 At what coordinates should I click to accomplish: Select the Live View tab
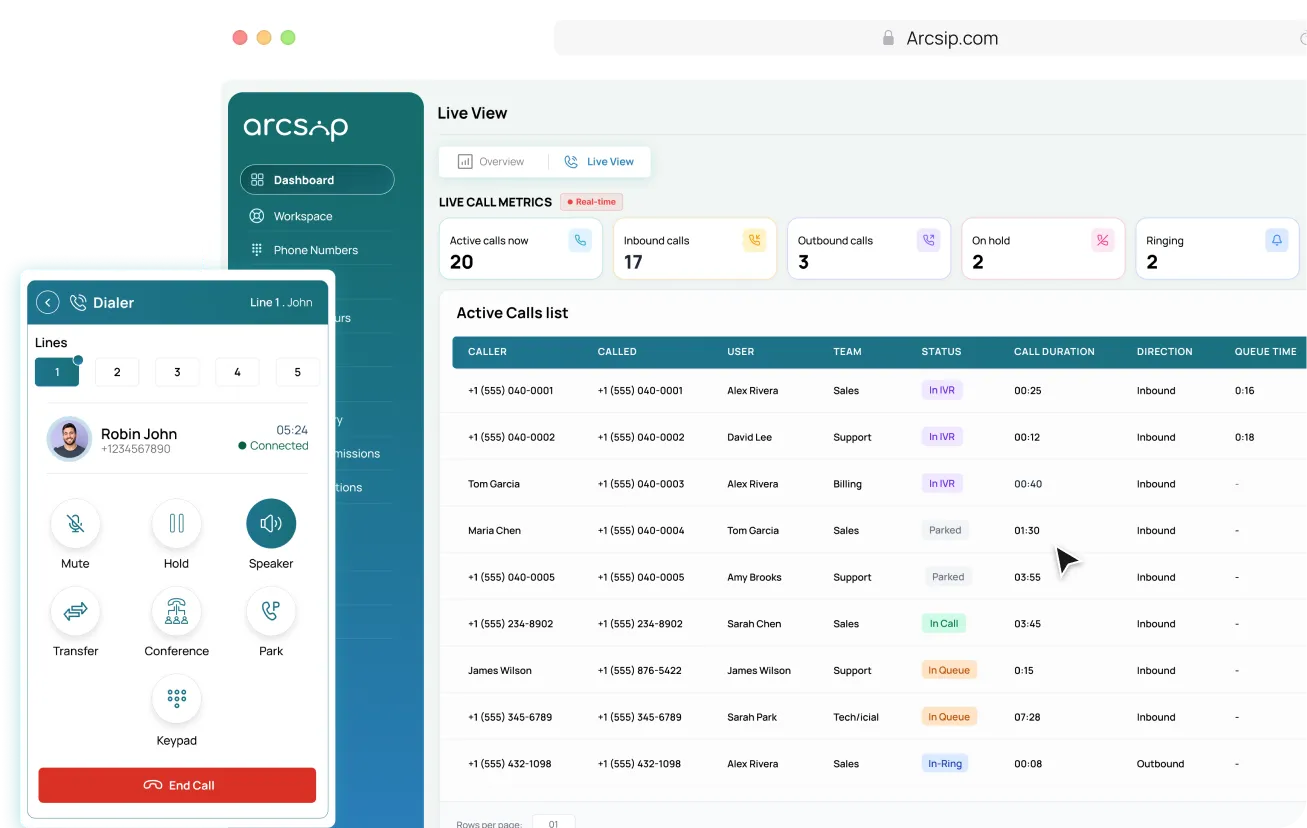coord(599,162)
